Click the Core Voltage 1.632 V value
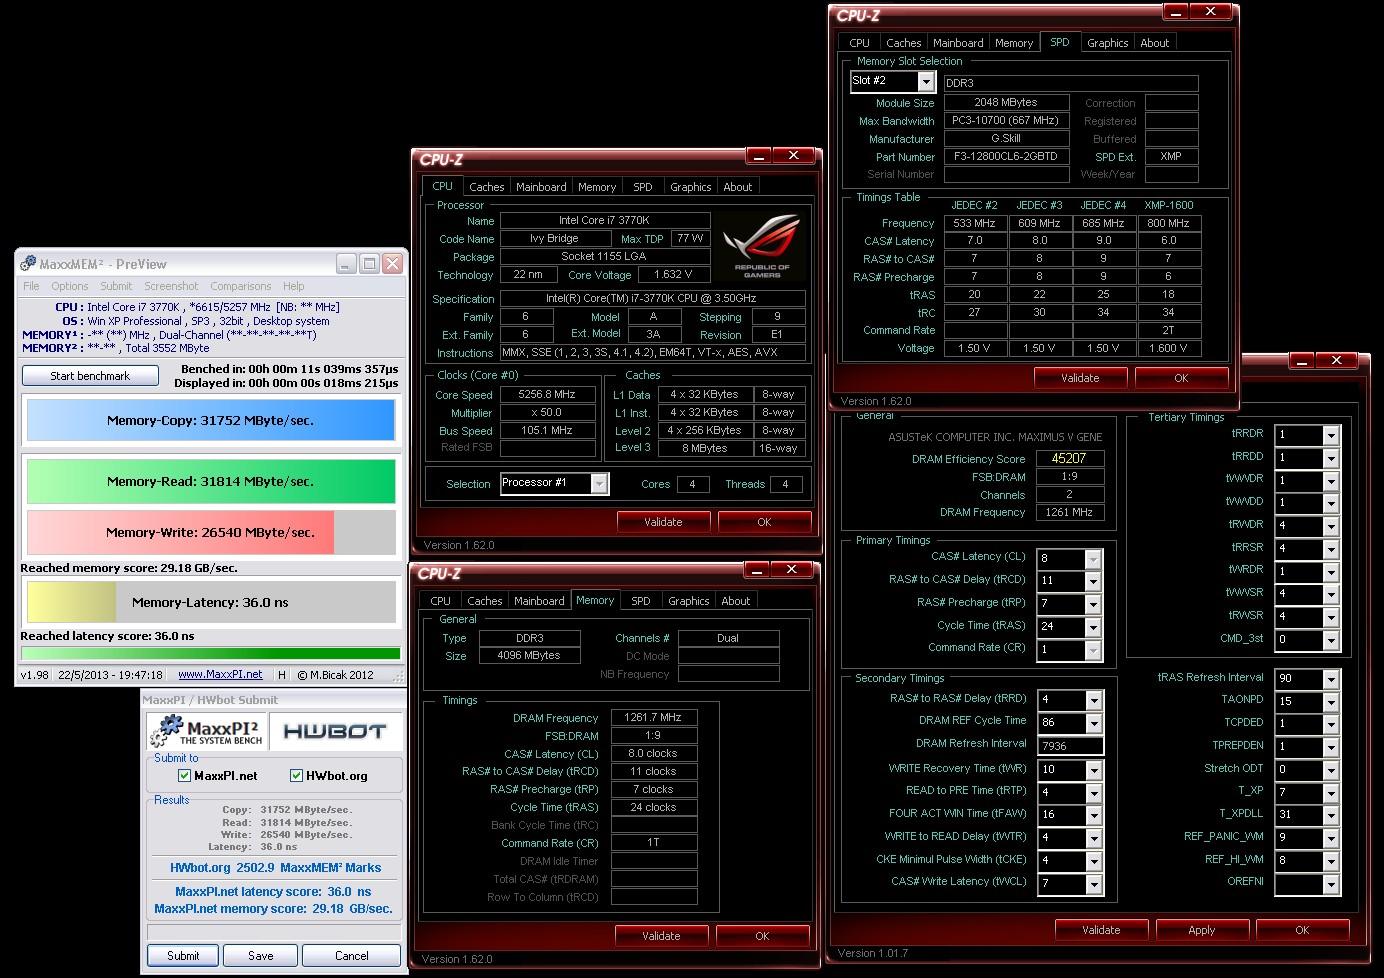This screenshot has width=1384, height=978. pyautogui.click(x=672, y=275)
